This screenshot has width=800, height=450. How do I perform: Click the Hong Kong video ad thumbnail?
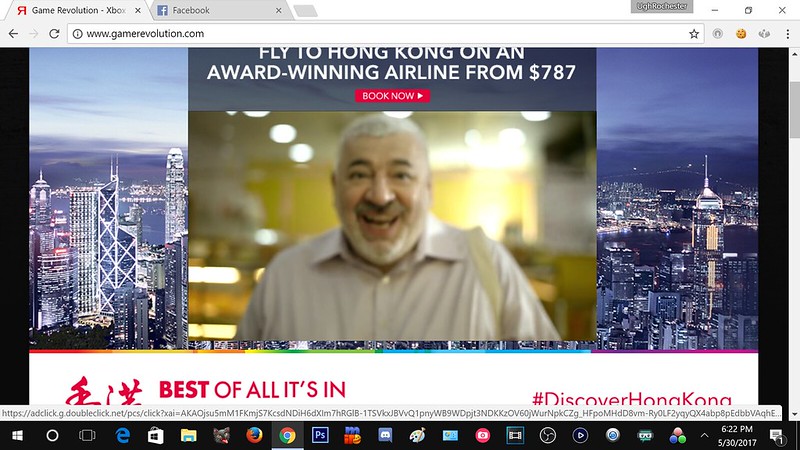coord(392,226)
